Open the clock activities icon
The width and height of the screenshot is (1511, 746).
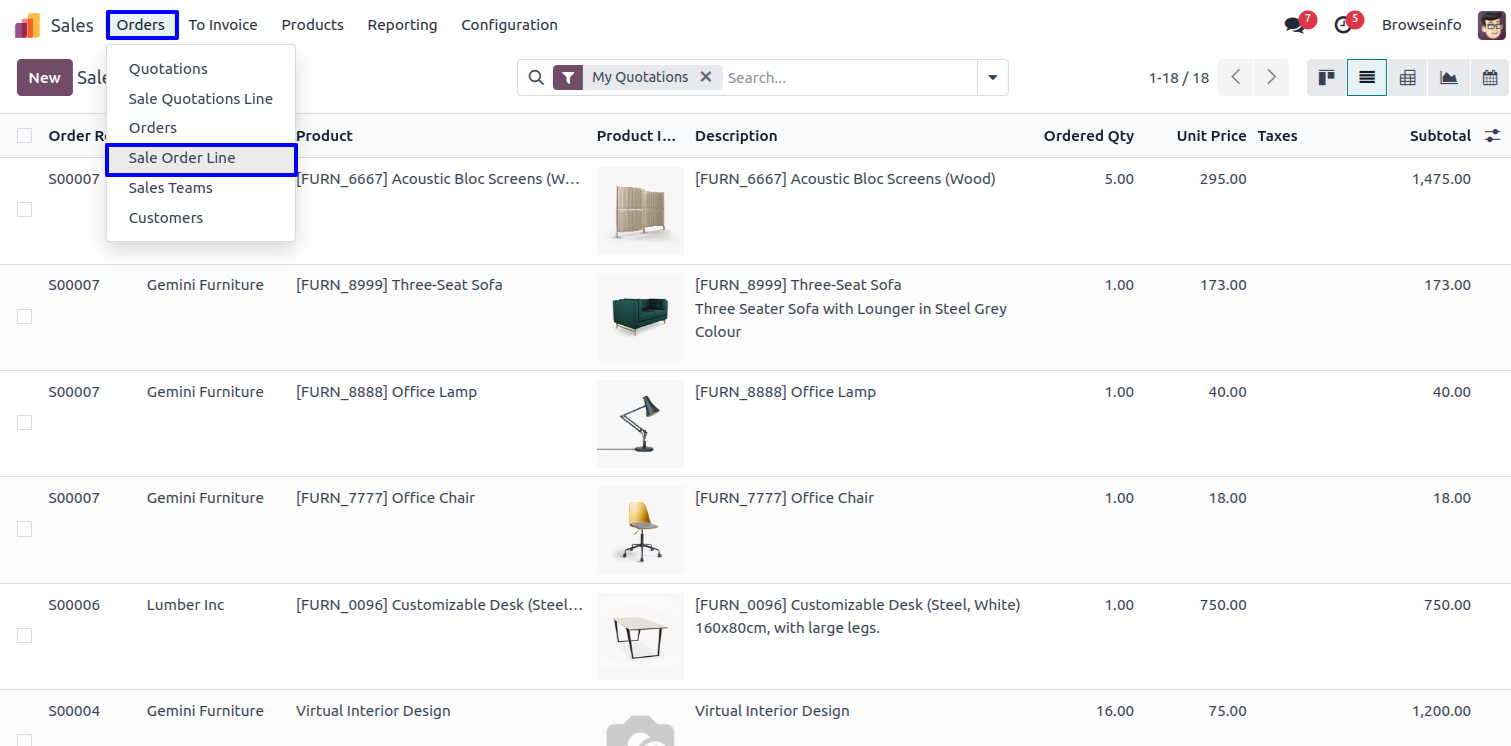point(1343,25)
